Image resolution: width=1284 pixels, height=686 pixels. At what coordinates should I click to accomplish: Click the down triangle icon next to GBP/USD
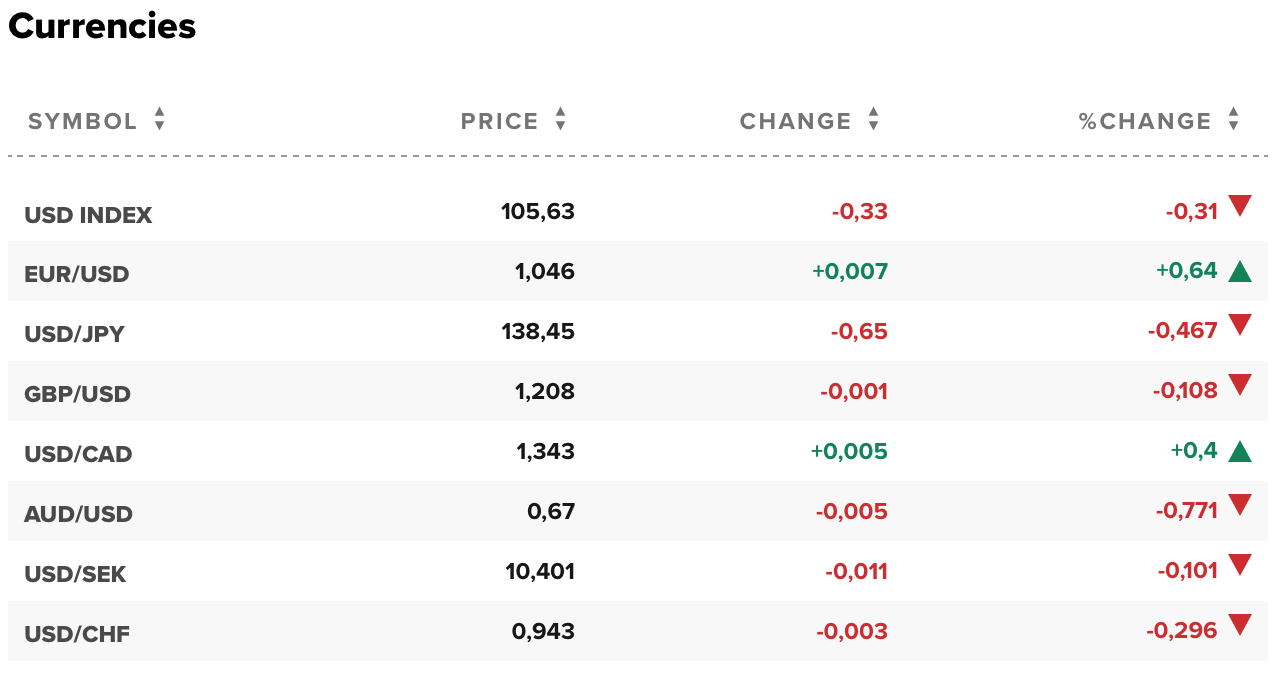click(1239, 389)
